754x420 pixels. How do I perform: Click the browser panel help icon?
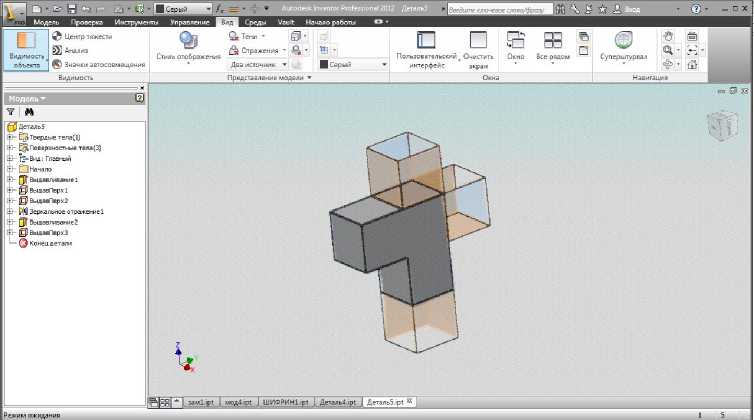[139, 98]
